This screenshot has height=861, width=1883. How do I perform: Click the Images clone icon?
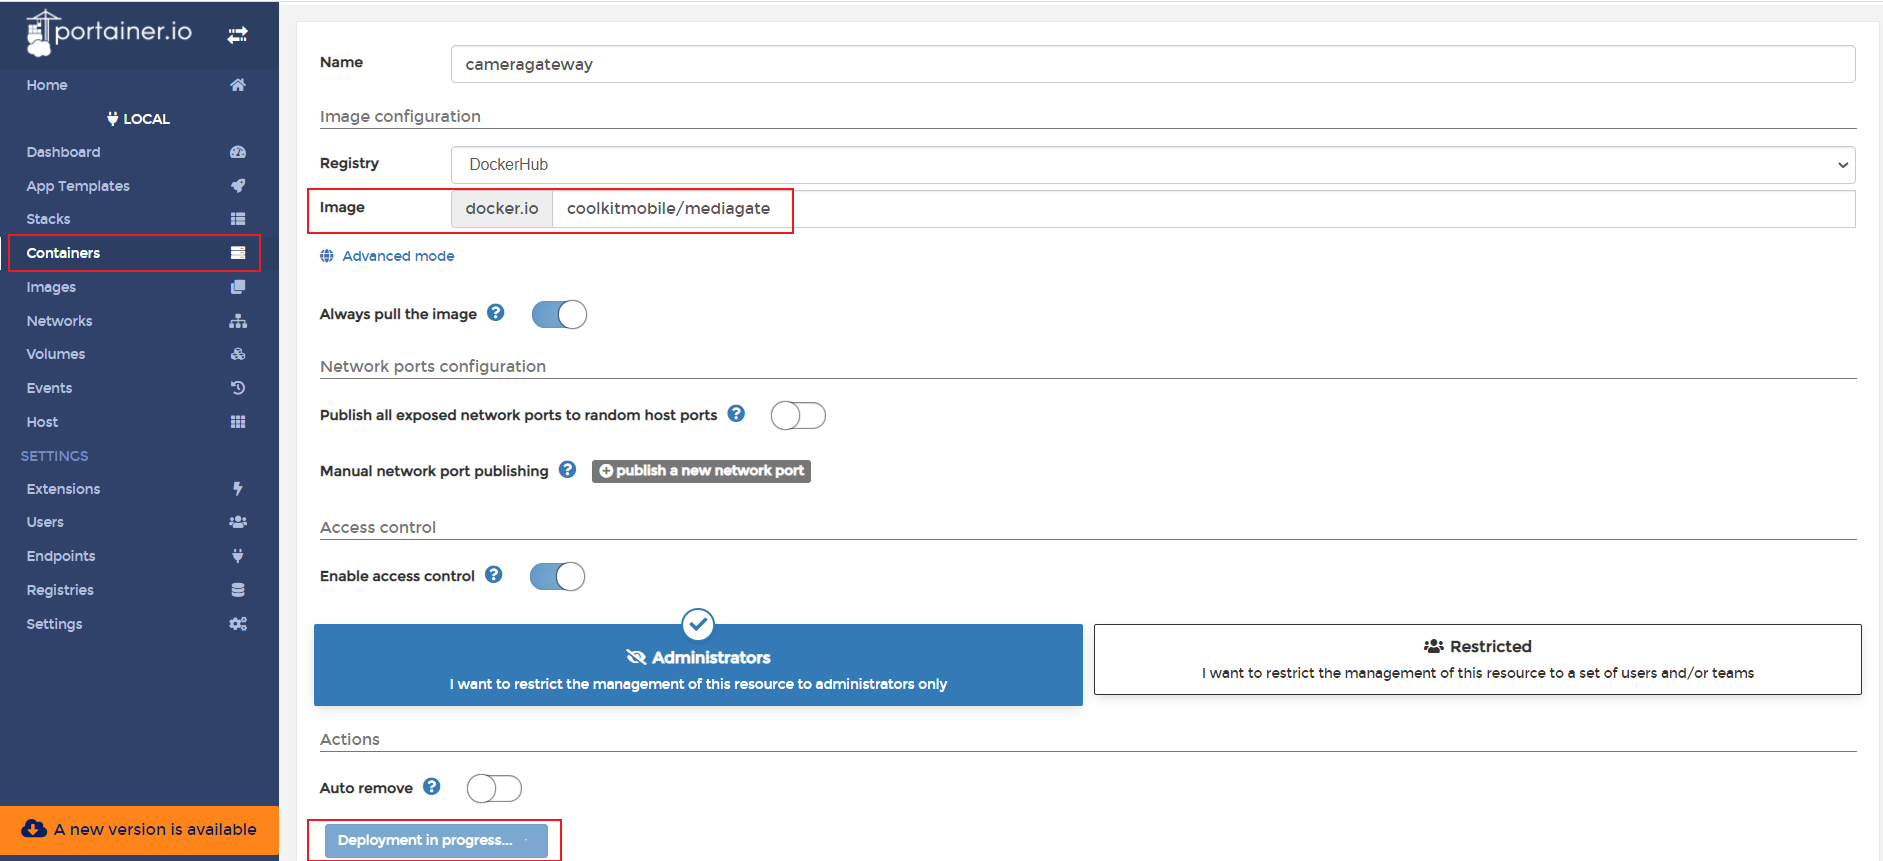(x=238, y=287)
